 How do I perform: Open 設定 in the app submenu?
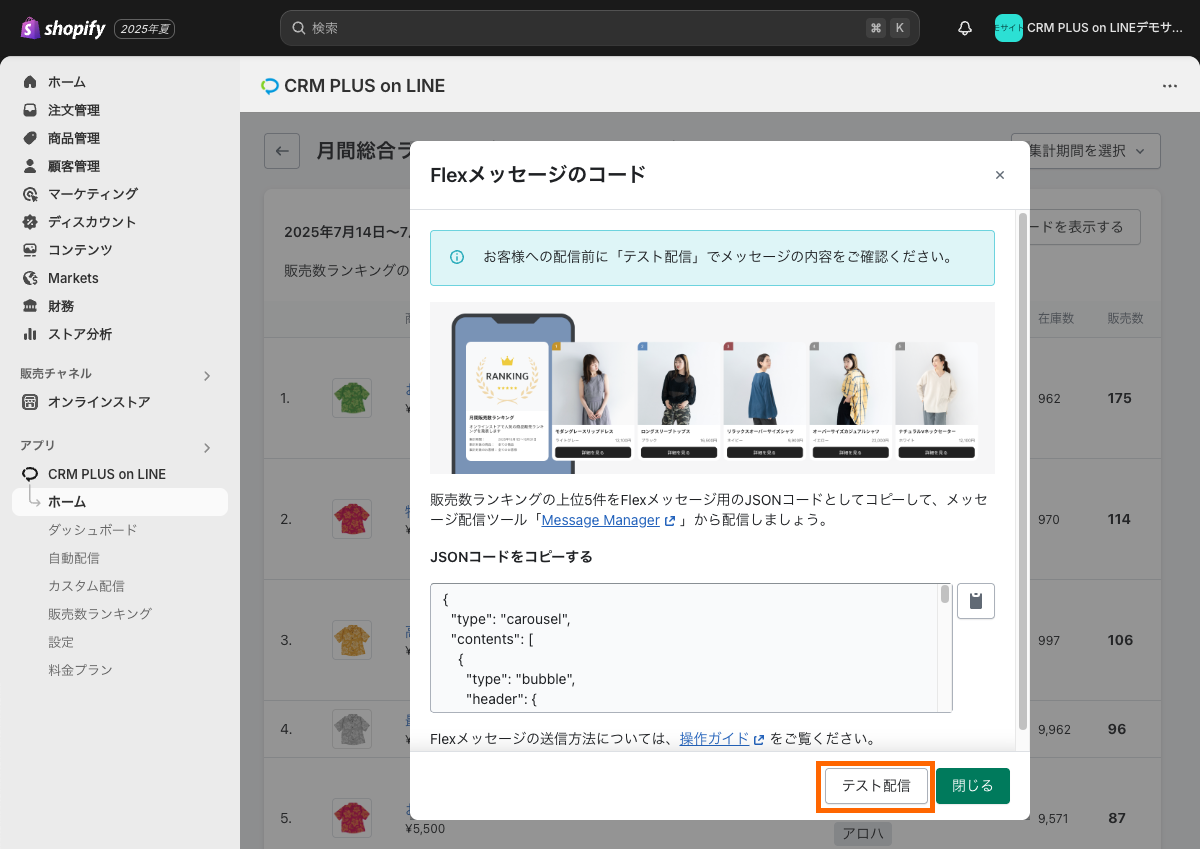click(61, 642)
